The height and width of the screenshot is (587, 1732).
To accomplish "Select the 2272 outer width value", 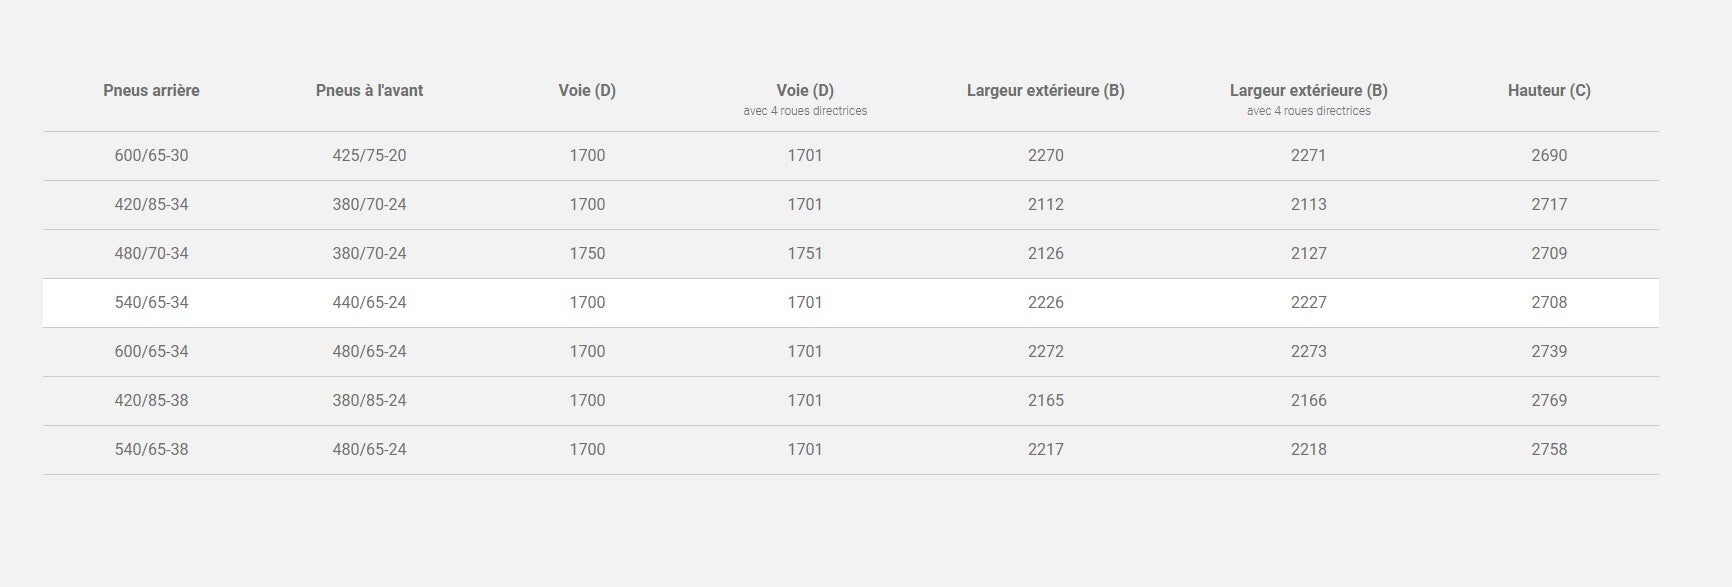I will pos(1045,352).
